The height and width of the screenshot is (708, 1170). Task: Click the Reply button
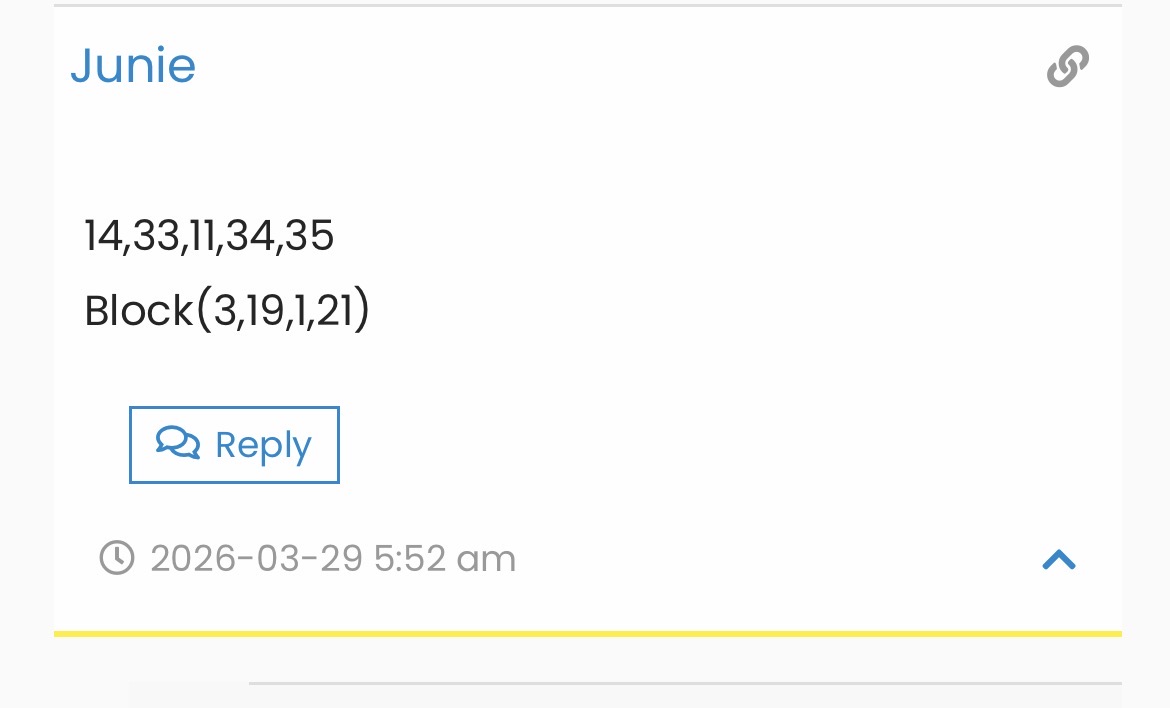coord(234,445)
